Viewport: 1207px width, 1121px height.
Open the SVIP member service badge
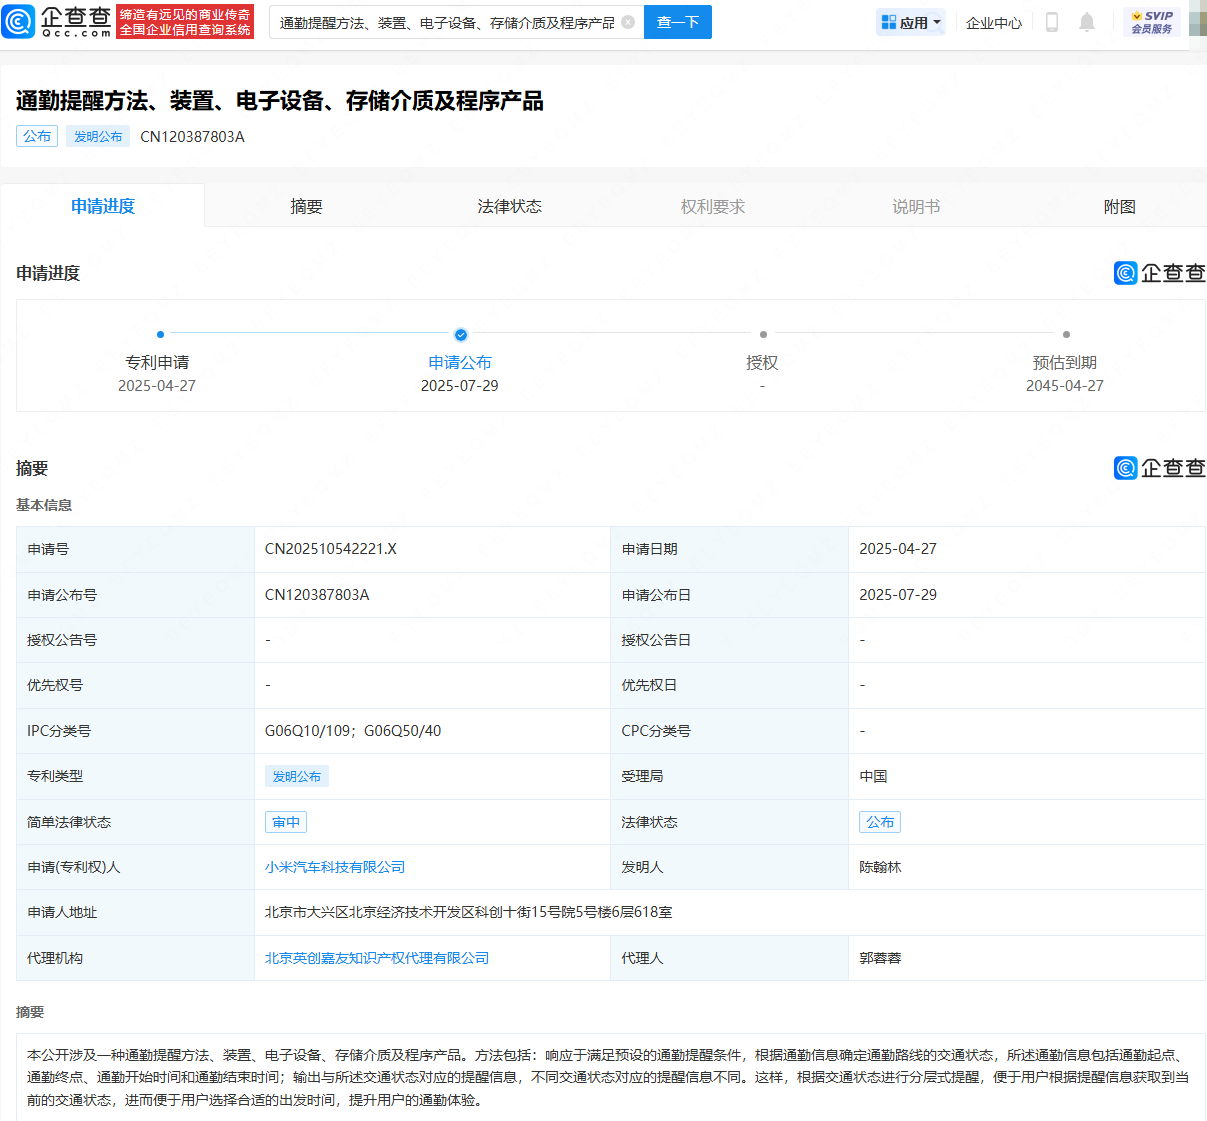coord(1152,22)
